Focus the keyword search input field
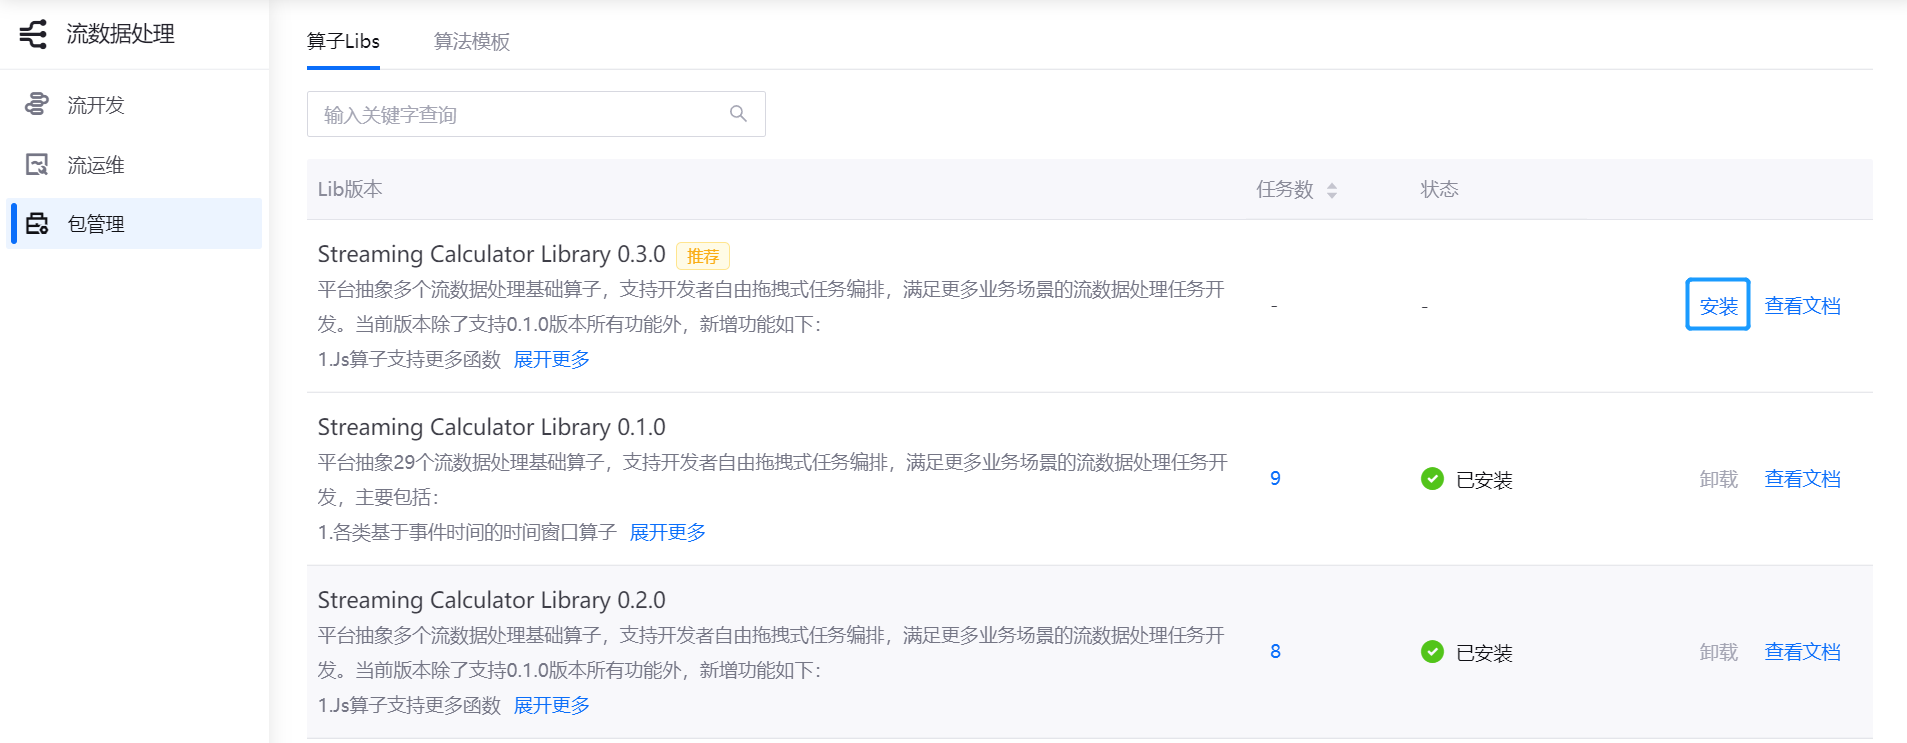 click(x=520, y=115)
